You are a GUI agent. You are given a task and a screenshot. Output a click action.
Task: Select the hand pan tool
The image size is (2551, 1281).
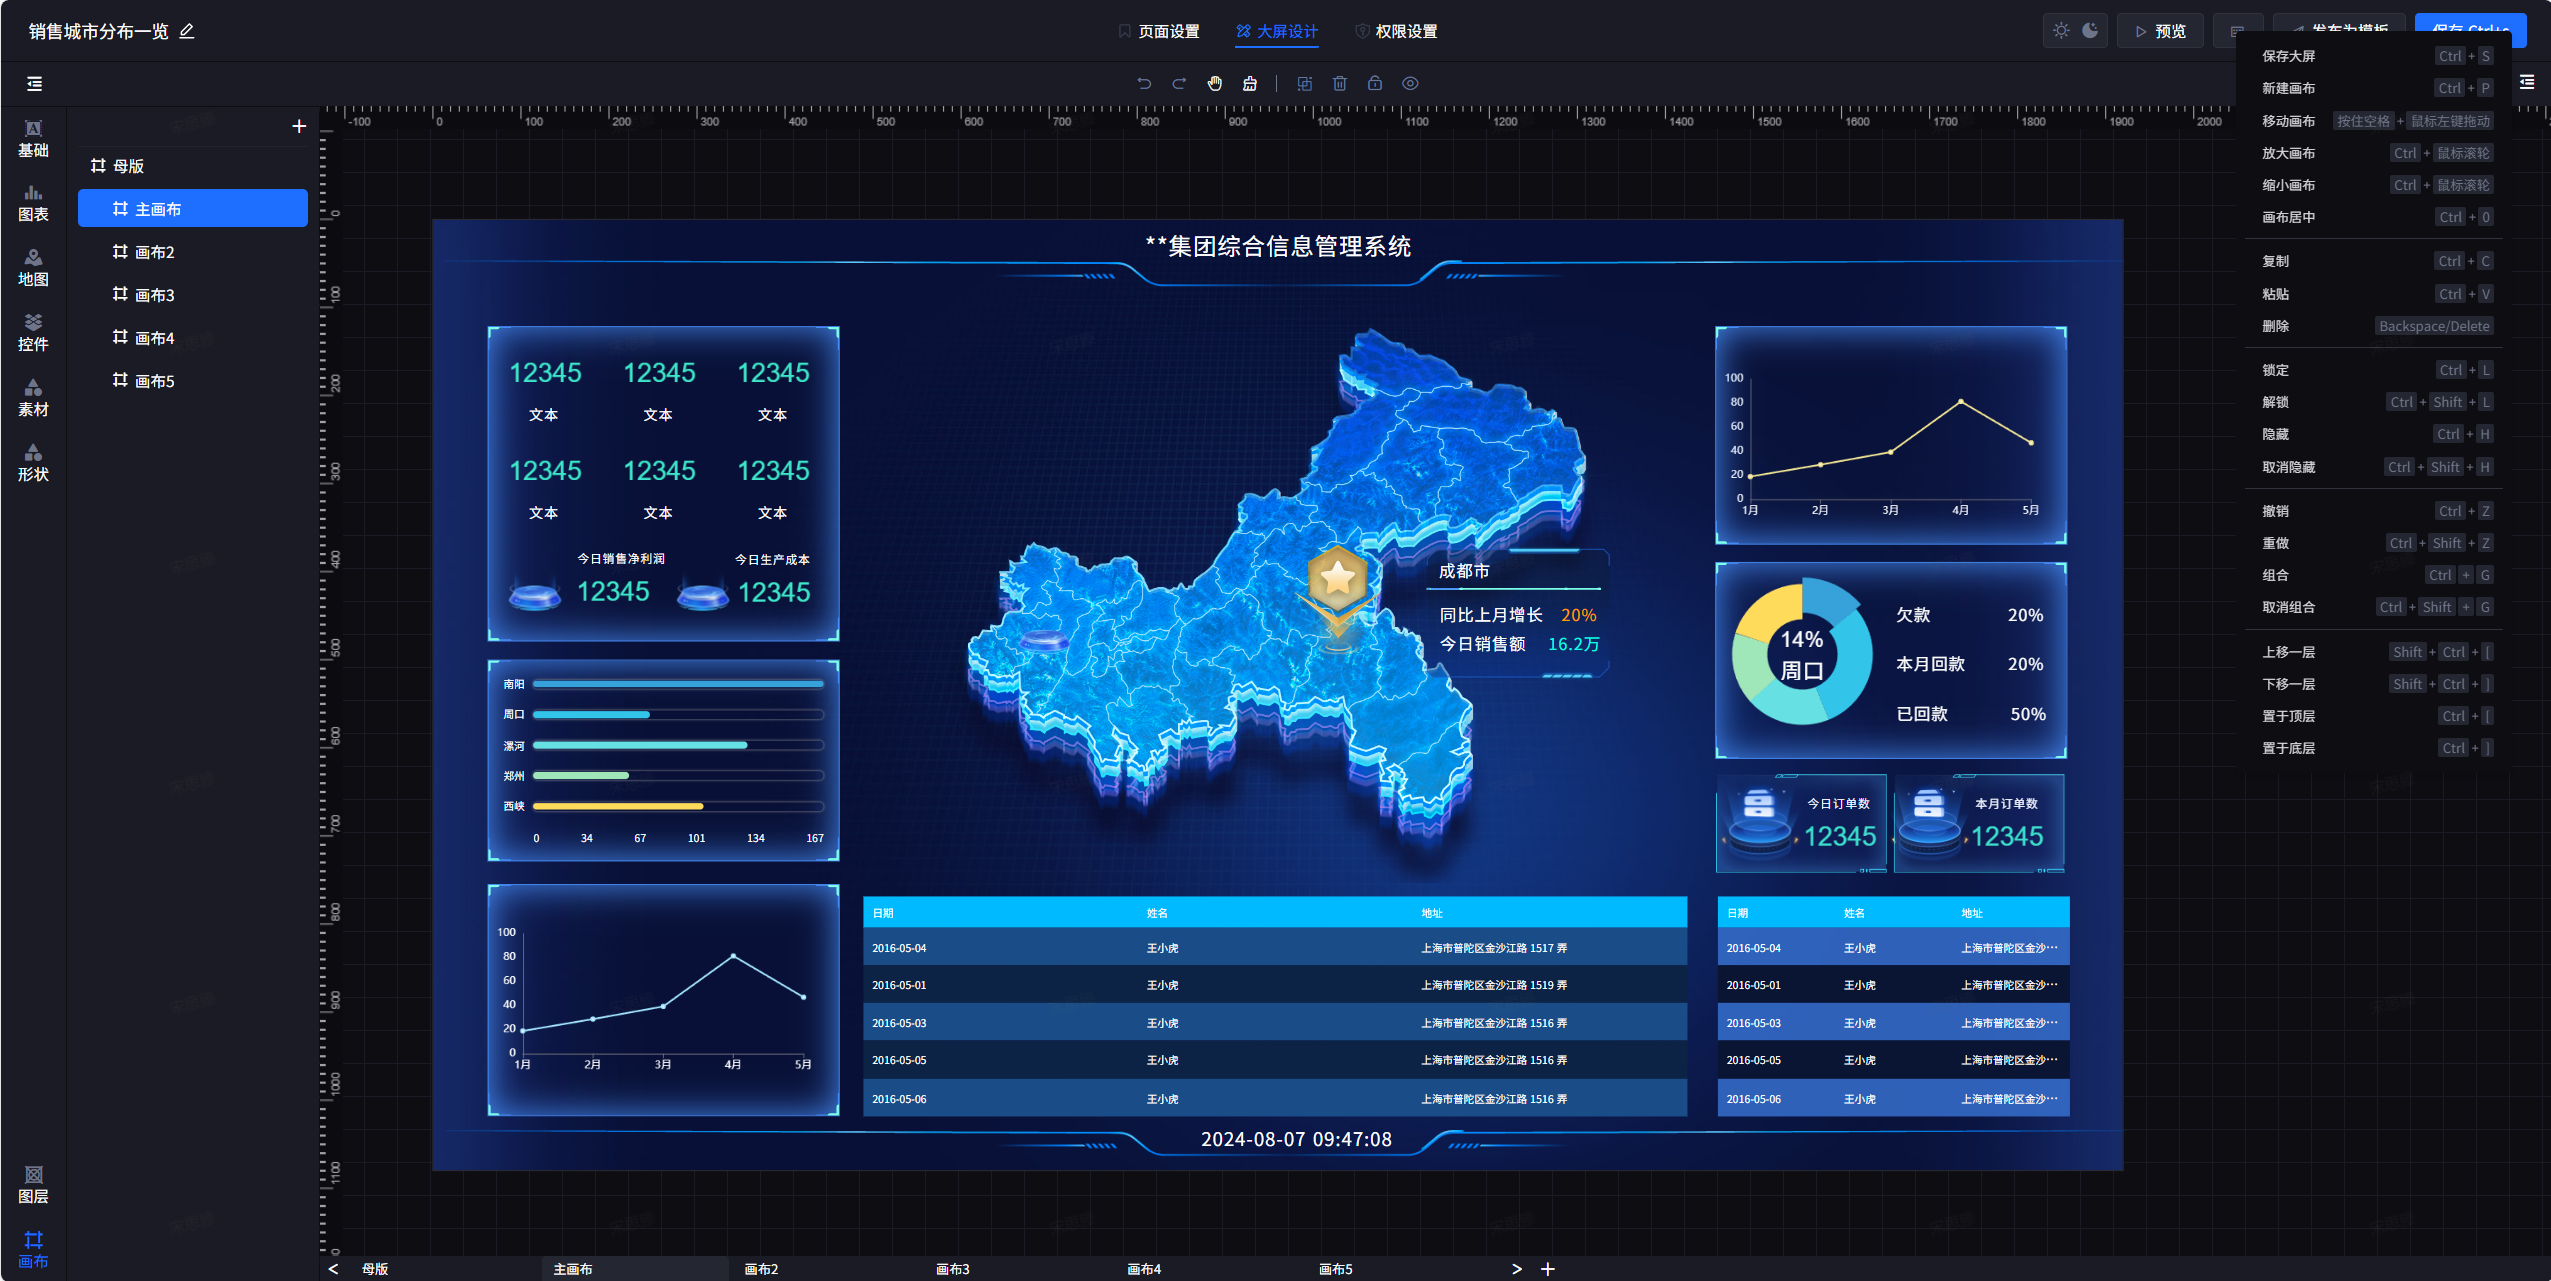click(1214, 84)
